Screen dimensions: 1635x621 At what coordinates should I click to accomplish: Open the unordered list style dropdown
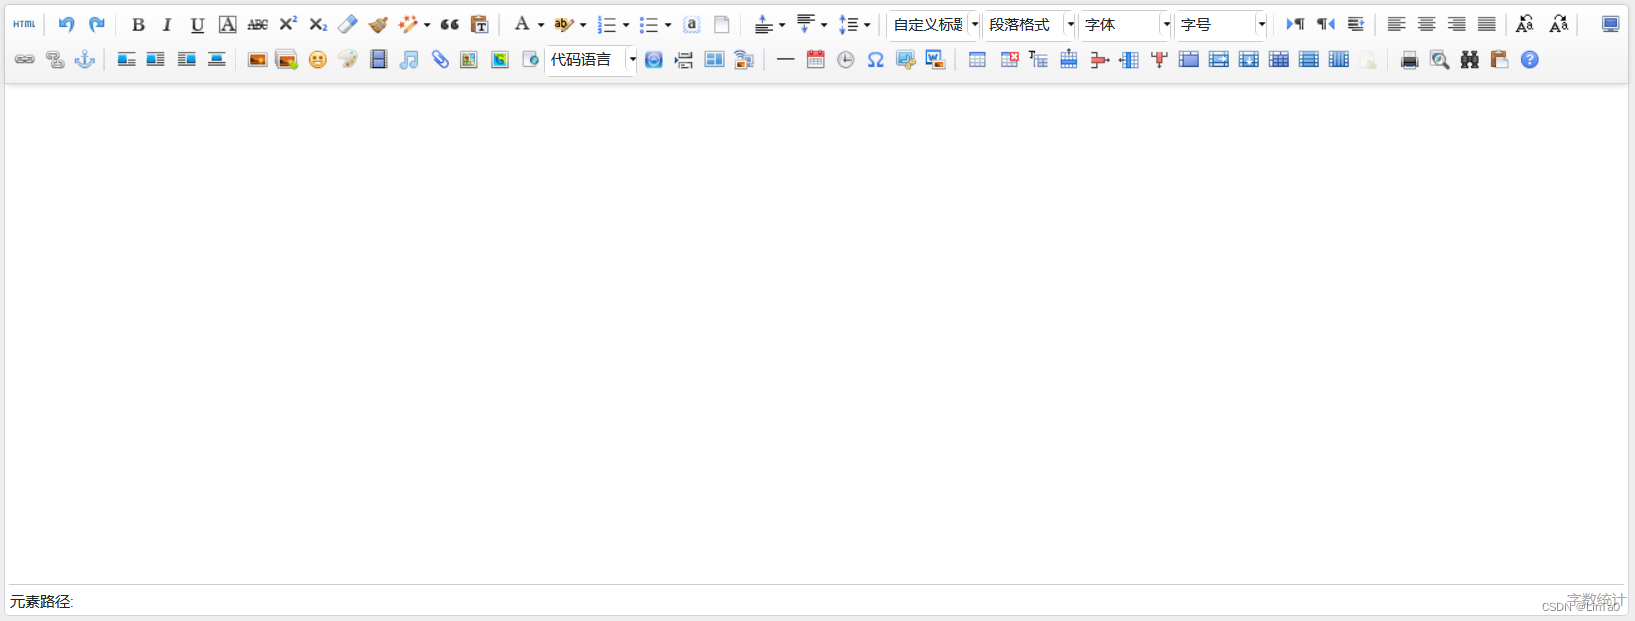coord(668,25)
